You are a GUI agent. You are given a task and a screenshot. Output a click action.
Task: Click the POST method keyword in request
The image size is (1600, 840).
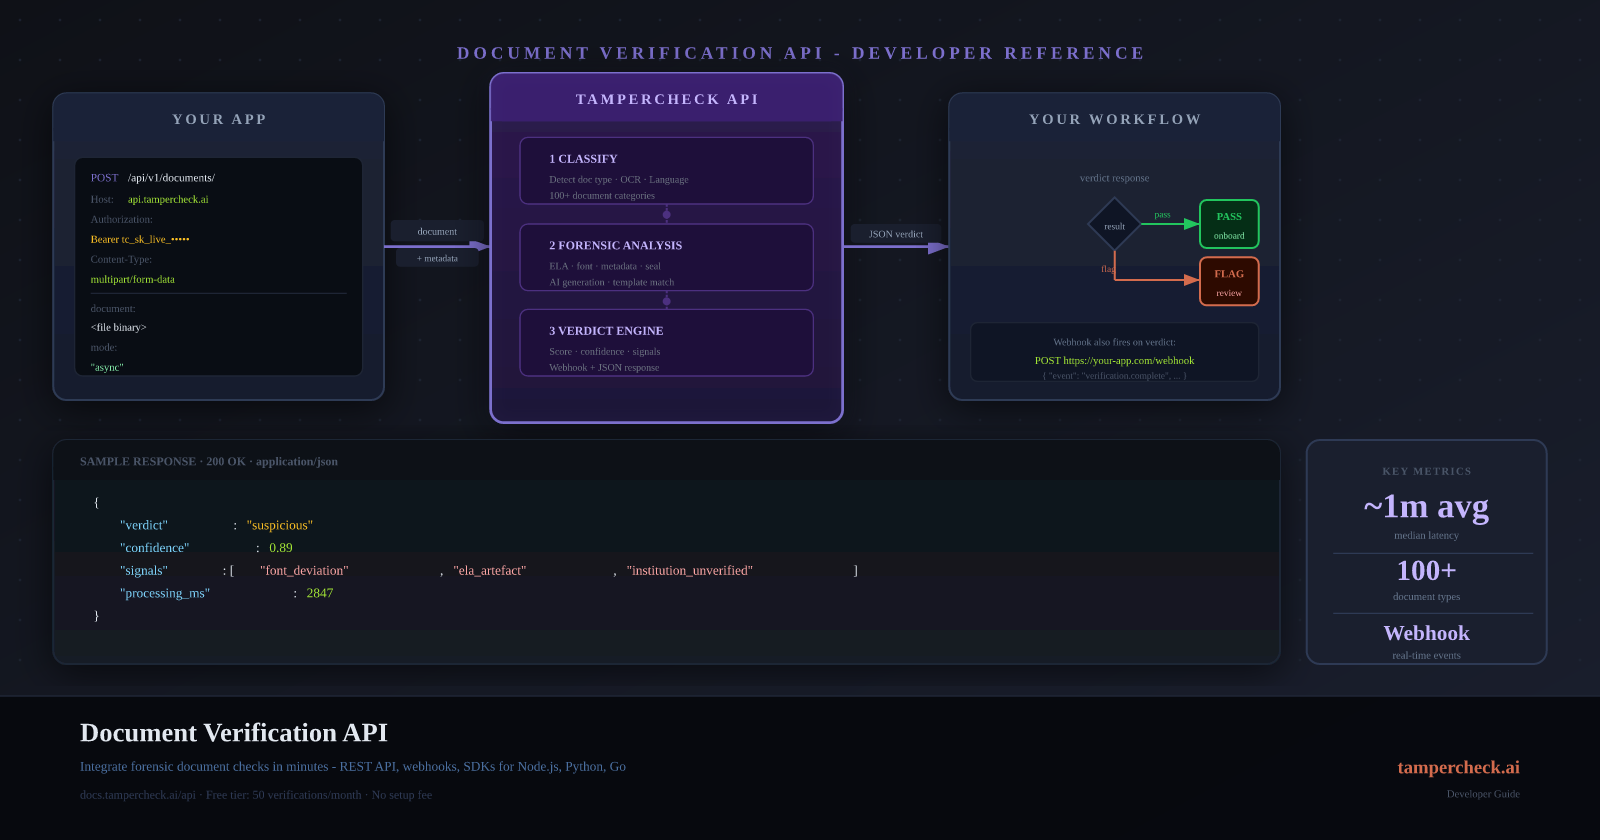click(x=104, y=178)
